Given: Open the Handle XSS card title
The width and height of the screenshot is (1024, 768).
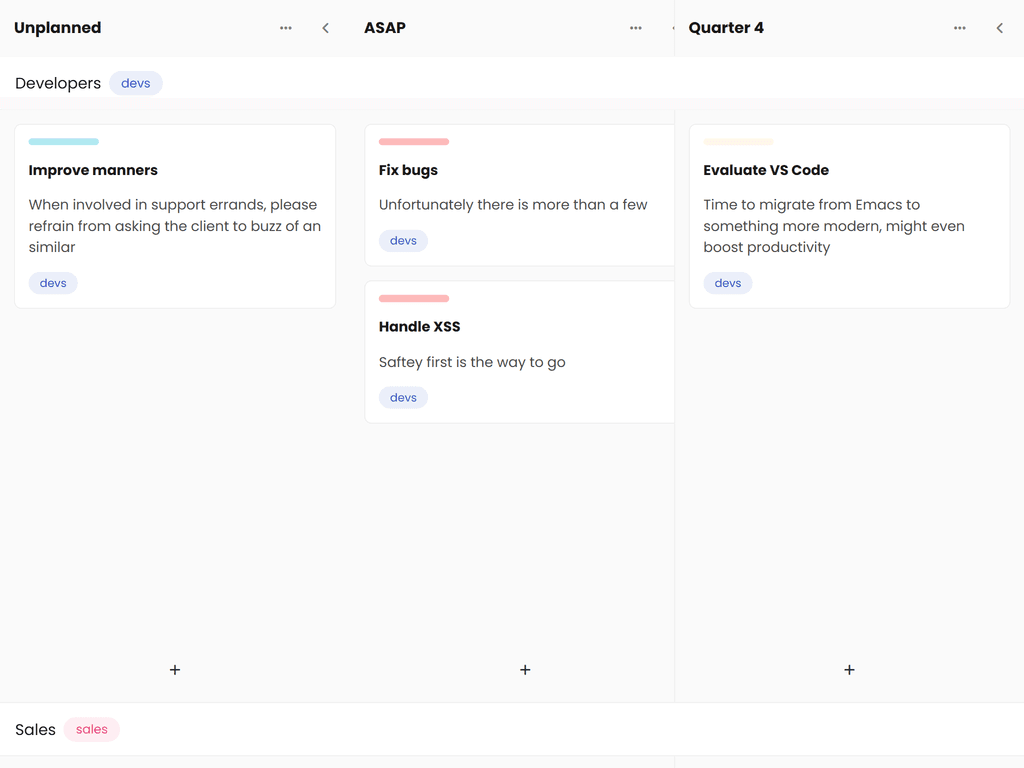Looking at the screenshot, I should click(x=419, y=327).
